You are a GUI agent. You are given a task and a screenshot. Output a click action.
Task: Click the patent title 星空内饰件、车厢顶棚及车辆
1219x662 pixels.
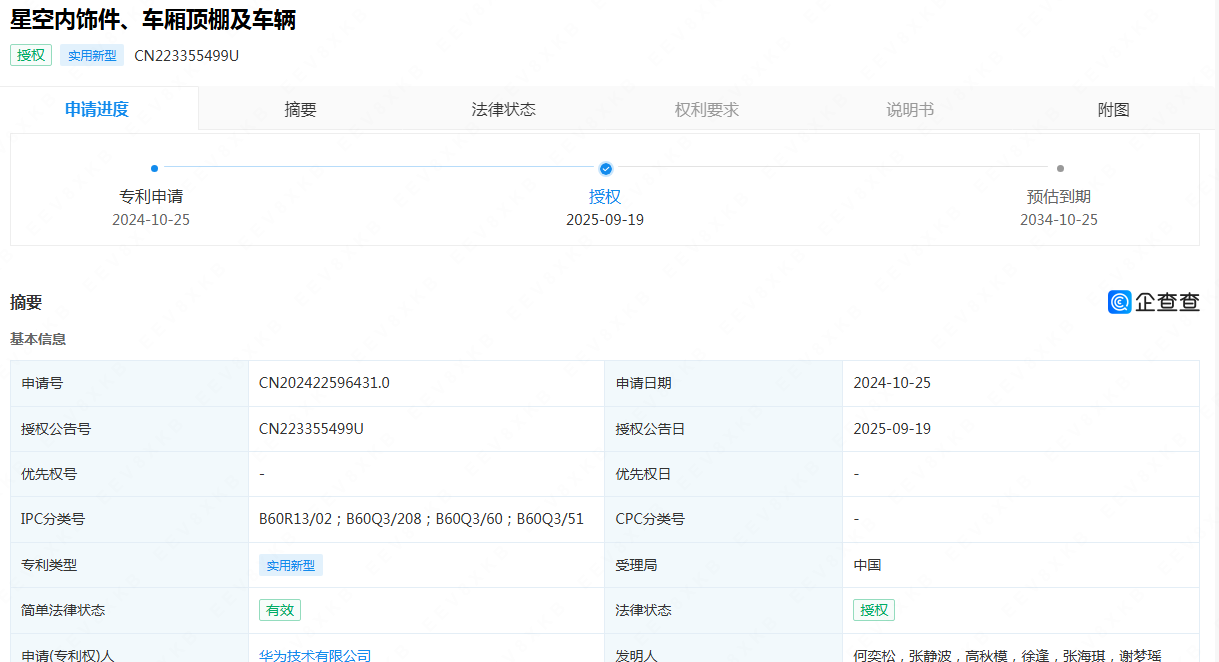[x=153, y=19]
